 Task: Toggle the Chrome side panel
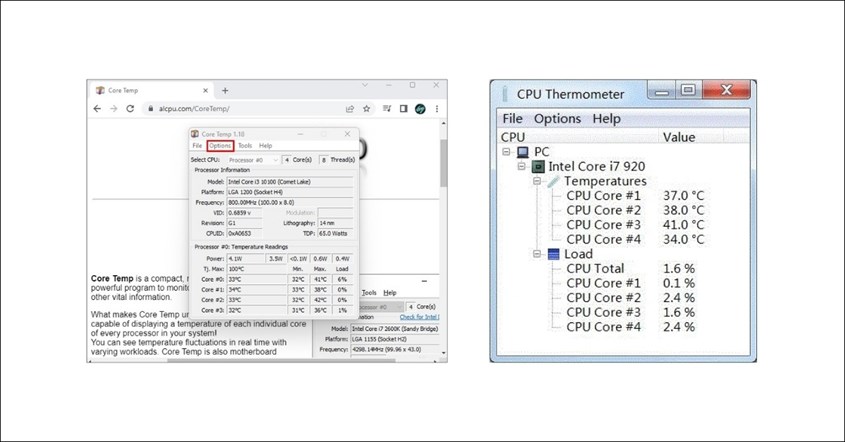point(403,108)
